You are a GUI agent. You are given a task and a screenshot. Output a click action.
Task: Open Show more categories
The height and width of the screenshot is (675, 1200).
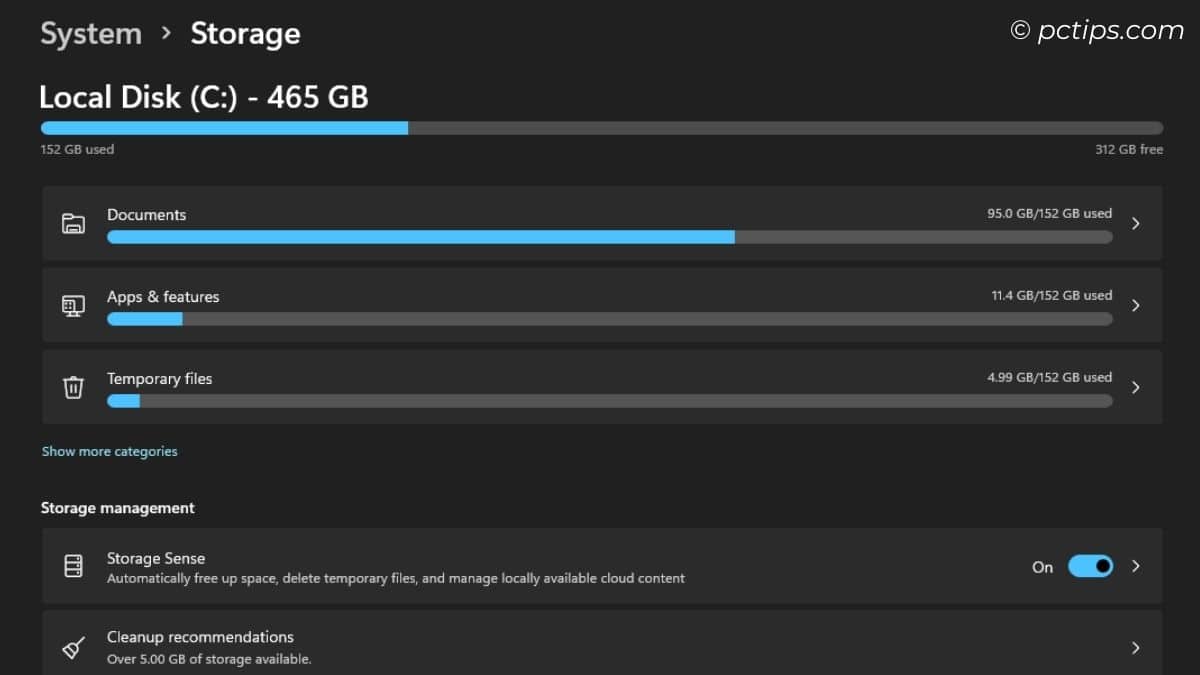click(109, 451)
